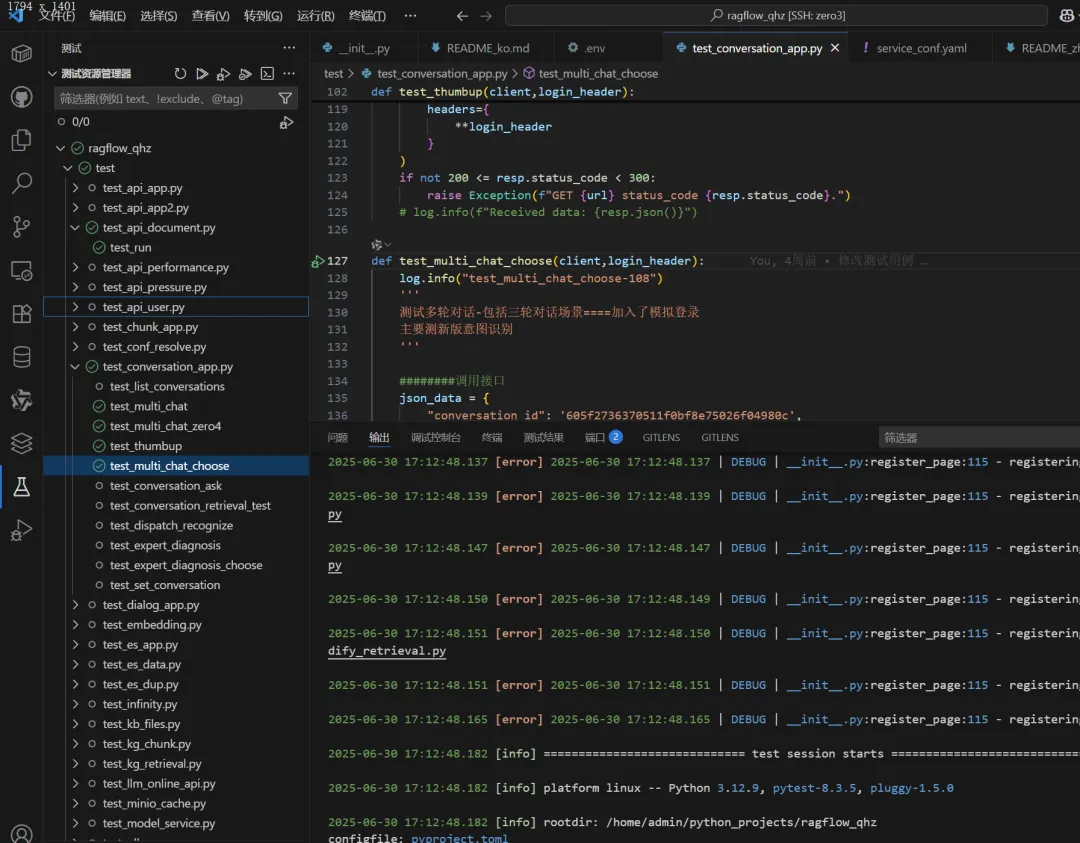Refresh tests in Test Explorer toolbar
Screen dimensions: 1080x843
[180, 74]
